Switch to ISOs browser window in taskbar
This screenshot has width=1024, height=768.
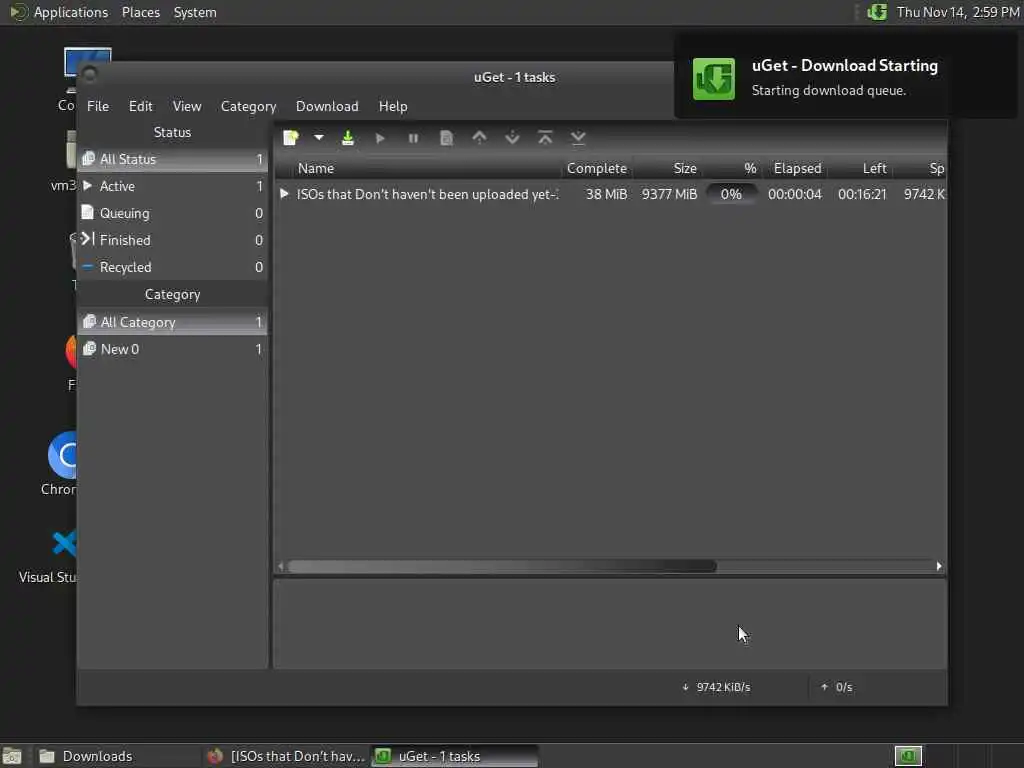(x=286, y=756)
